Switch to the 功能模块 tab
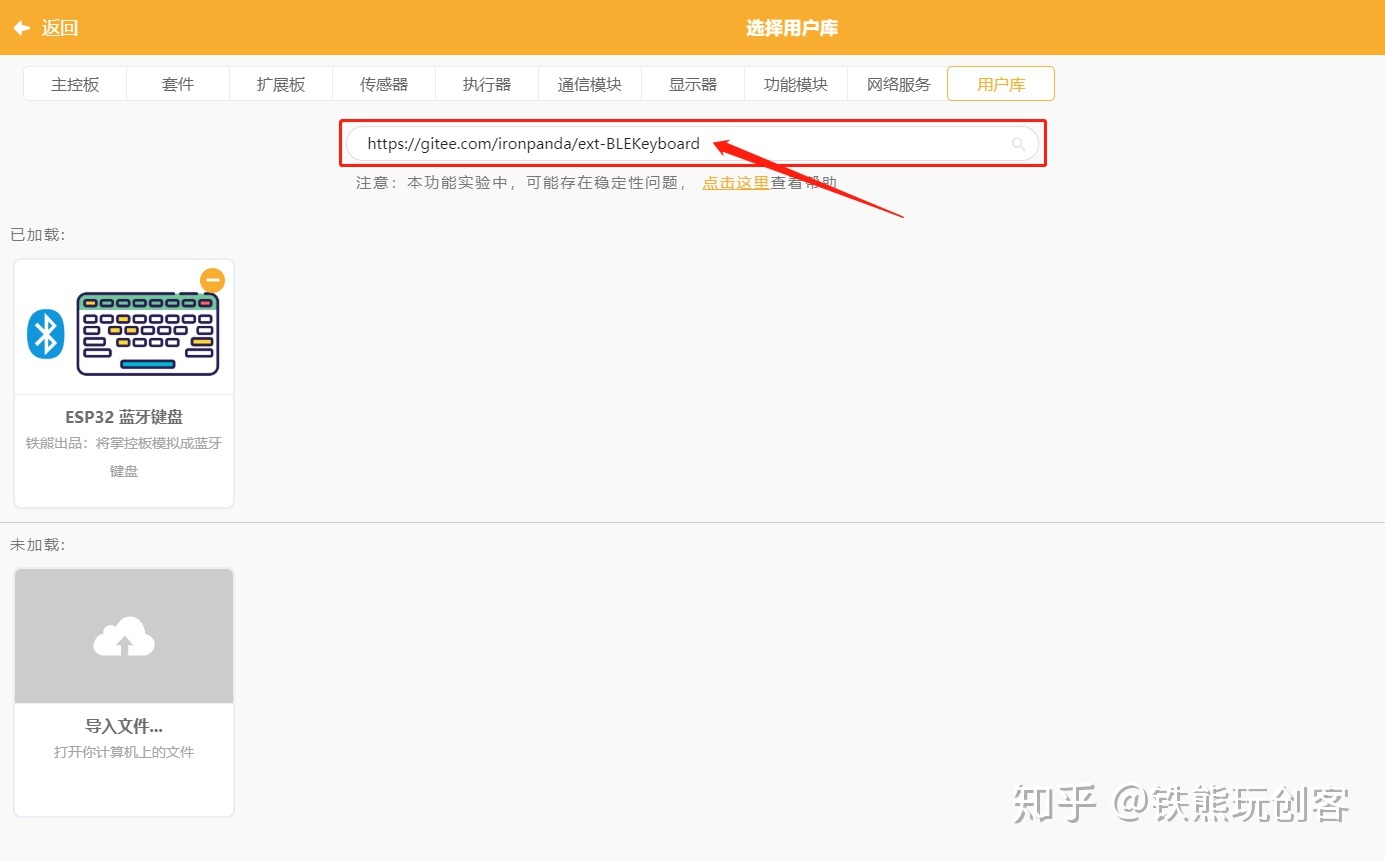 click(x=796, y=84)
